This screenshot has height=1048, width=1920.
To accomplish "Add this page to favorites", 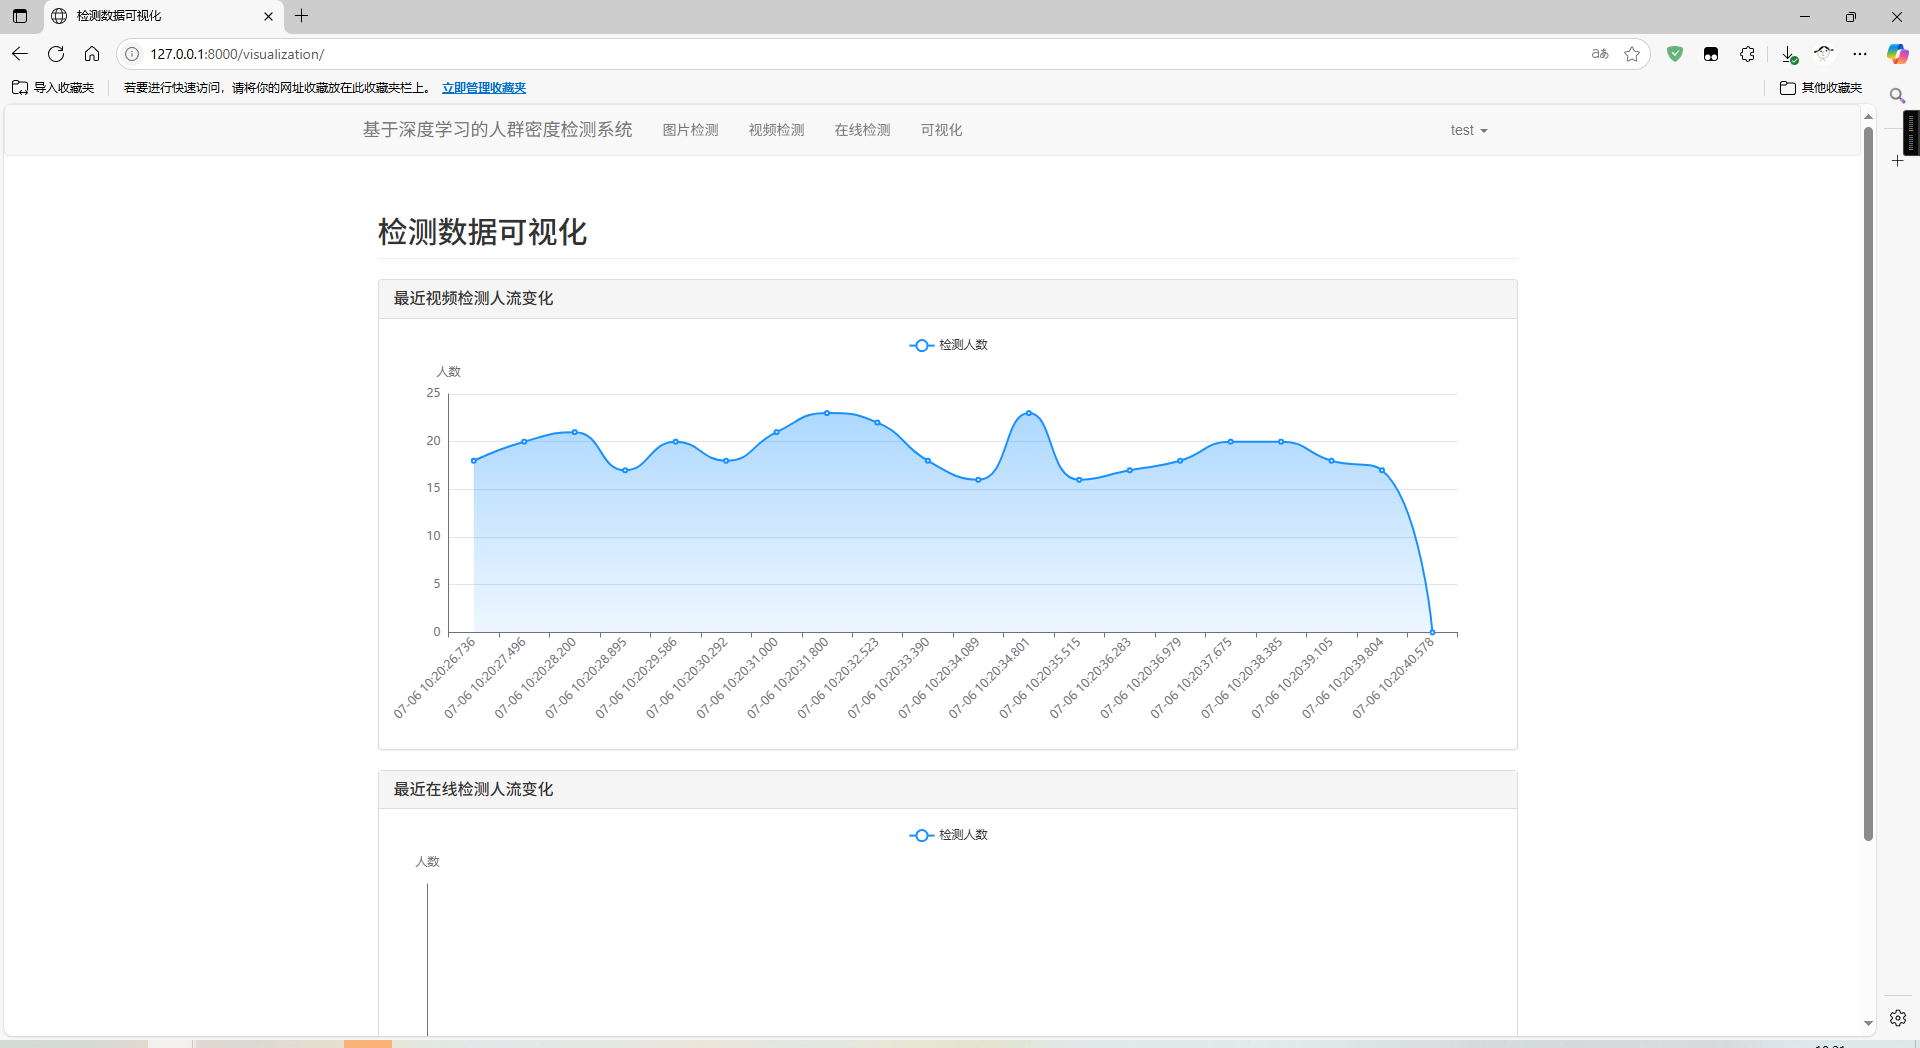I will click(1632, 54).
